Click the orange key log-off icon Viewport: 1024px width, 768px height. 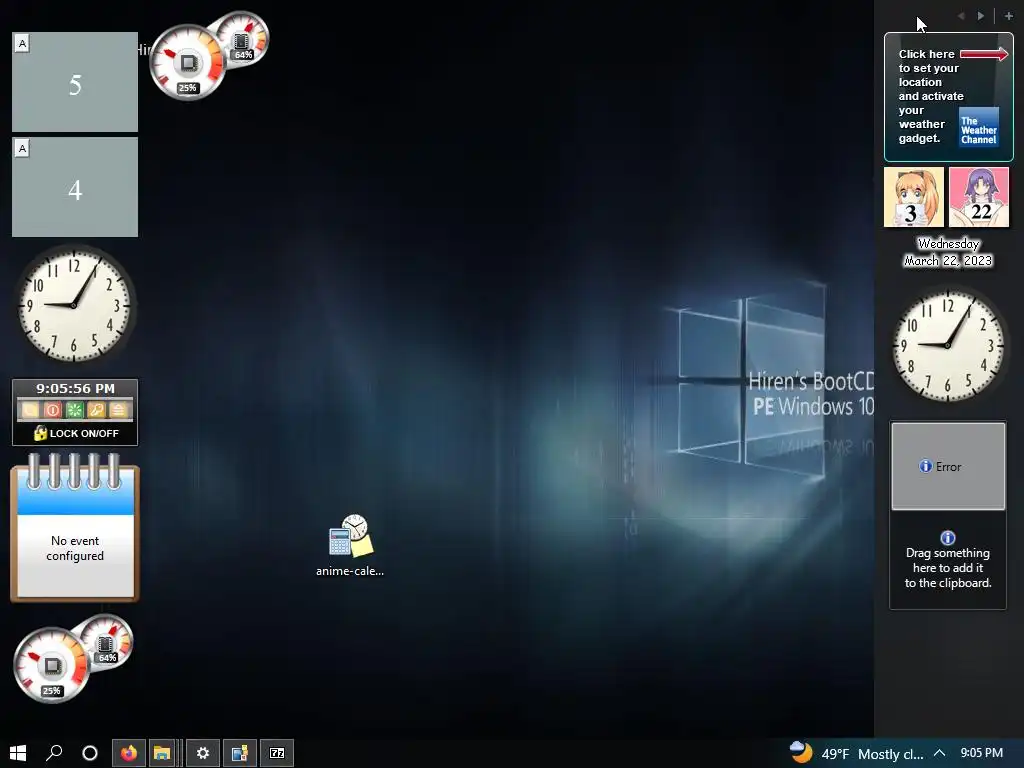click(x=97, y=410)
